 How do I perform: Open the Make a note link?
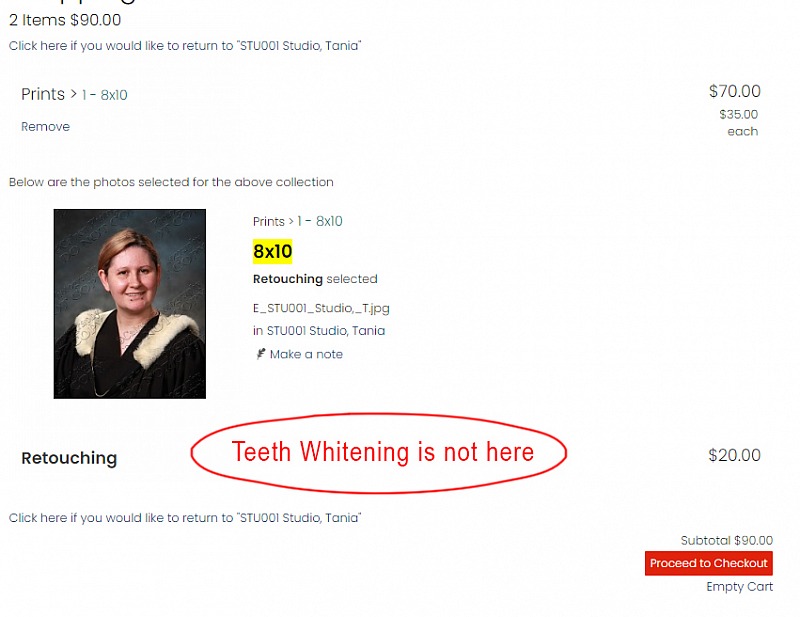(x=306, y=354)
